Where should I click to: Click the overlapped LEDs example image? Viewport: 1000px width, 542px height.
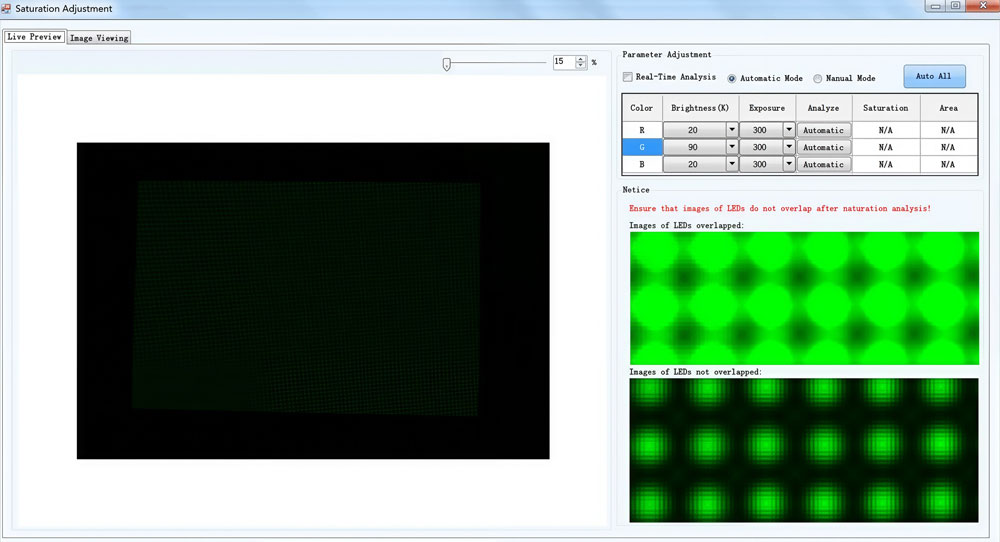click(x=804, y=298)
